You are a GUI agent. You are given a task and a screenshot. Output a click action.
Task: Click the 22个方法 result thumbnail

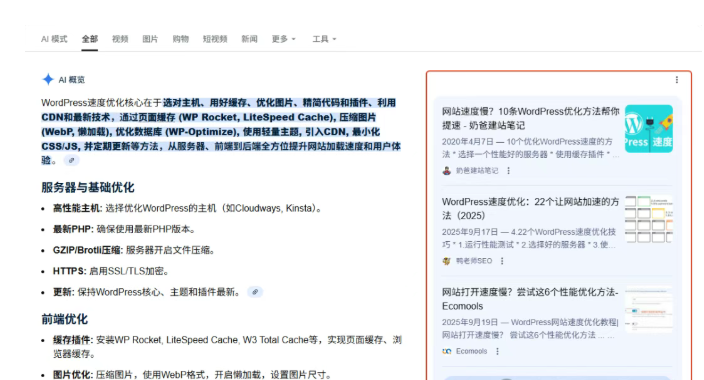point(649,219)
